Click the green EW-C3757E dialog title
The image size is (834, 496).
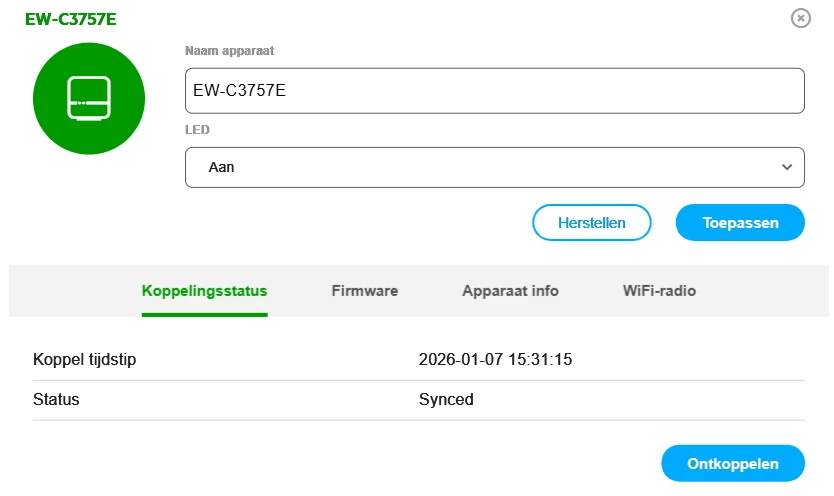click(x=71, y=19)
